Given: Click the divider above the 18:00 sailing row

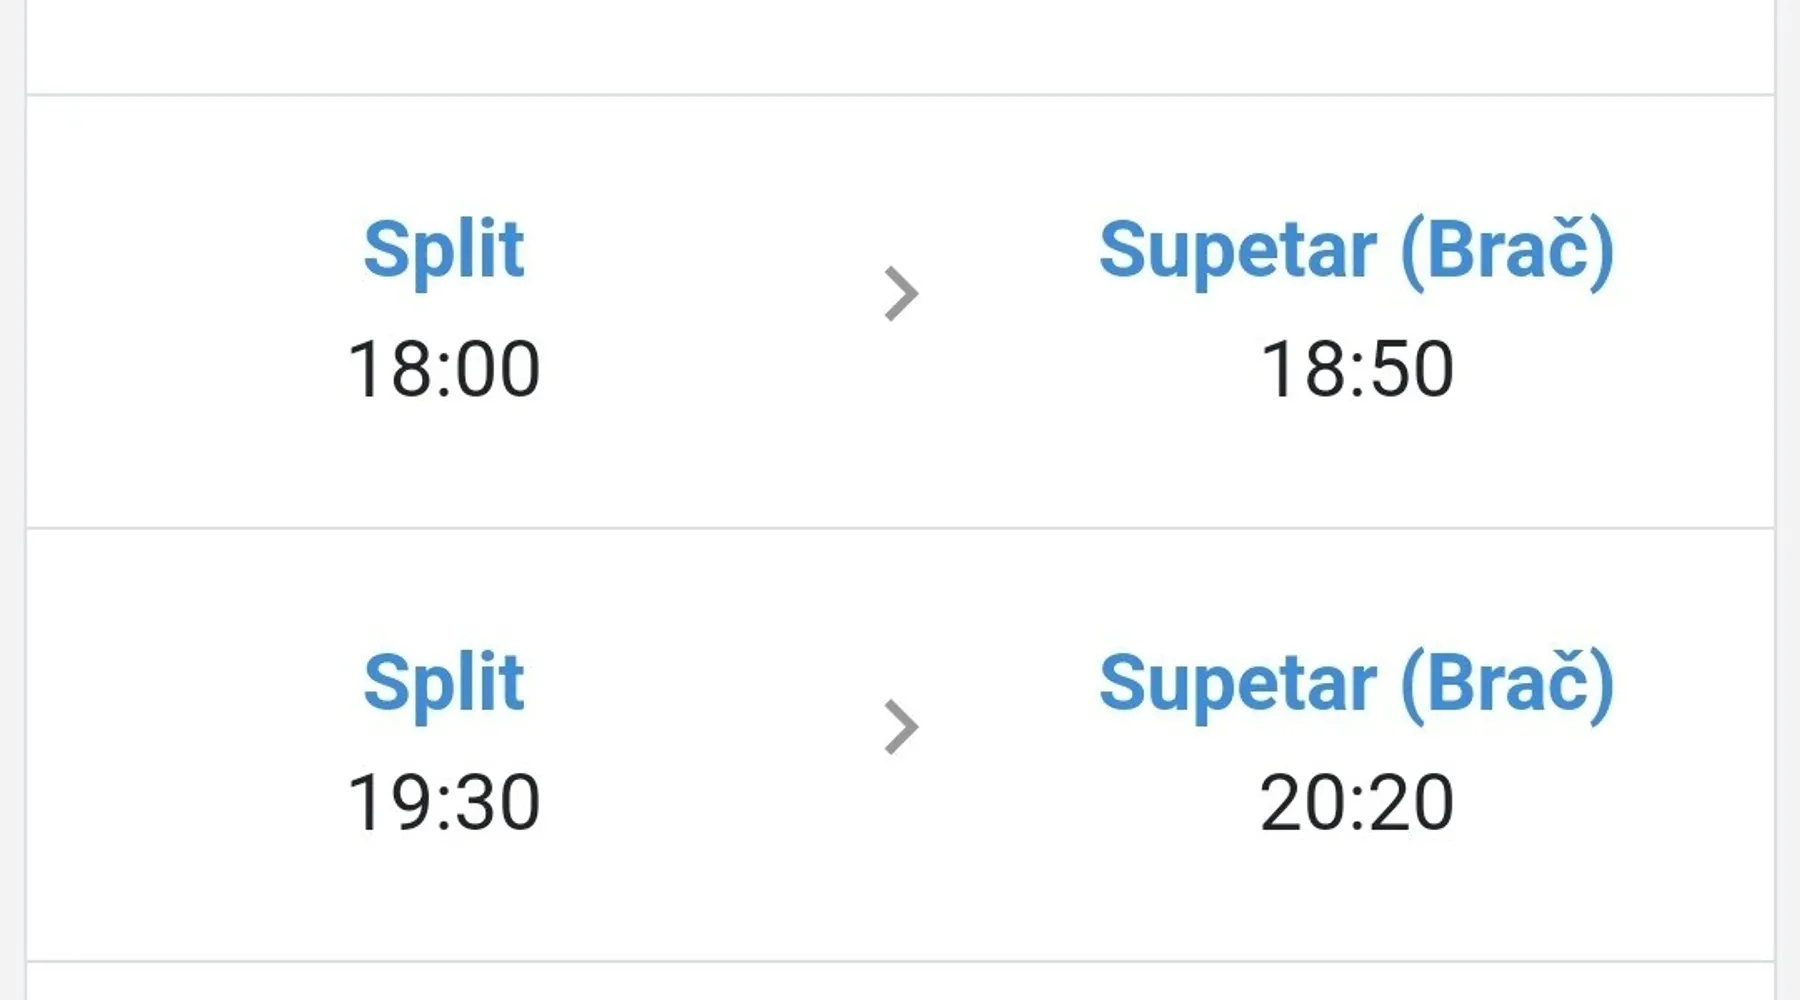Looking at the screenshot, I should tap(900, 95).
